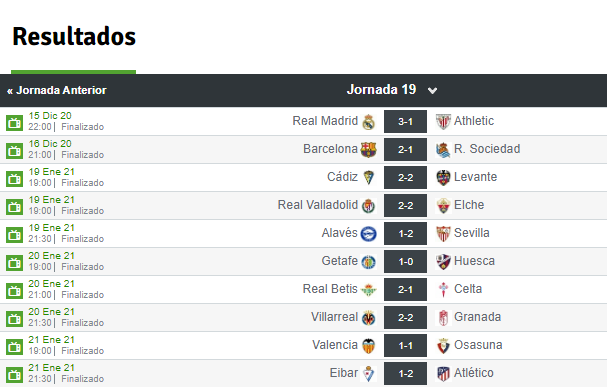Click the Sevilla club crest

click(x=443, y=233)
